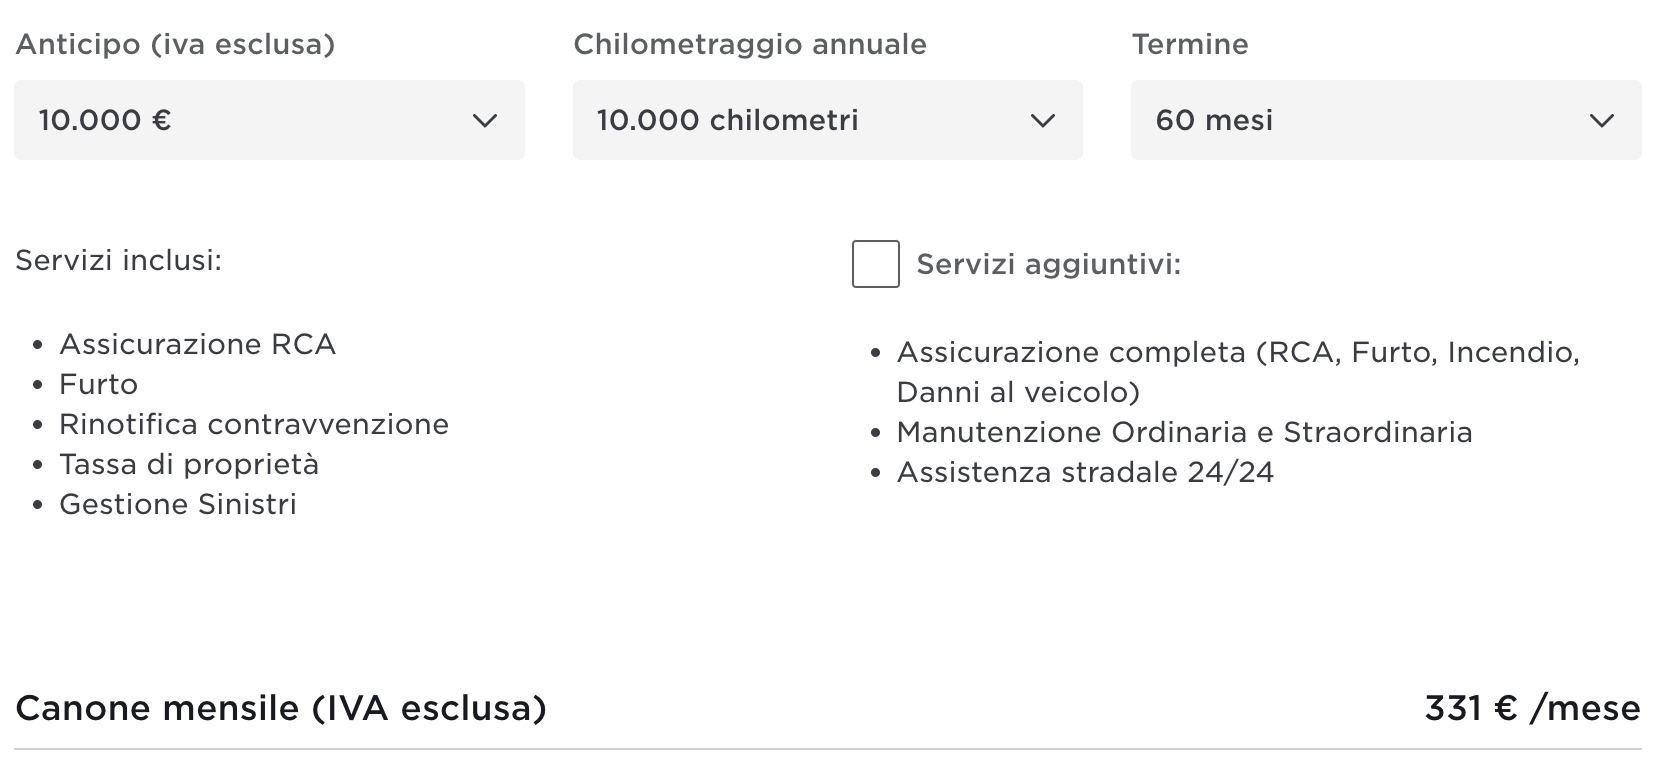1666x762 pixels.
Task: Click the "Termine" field label
Action: [1190, 44]
